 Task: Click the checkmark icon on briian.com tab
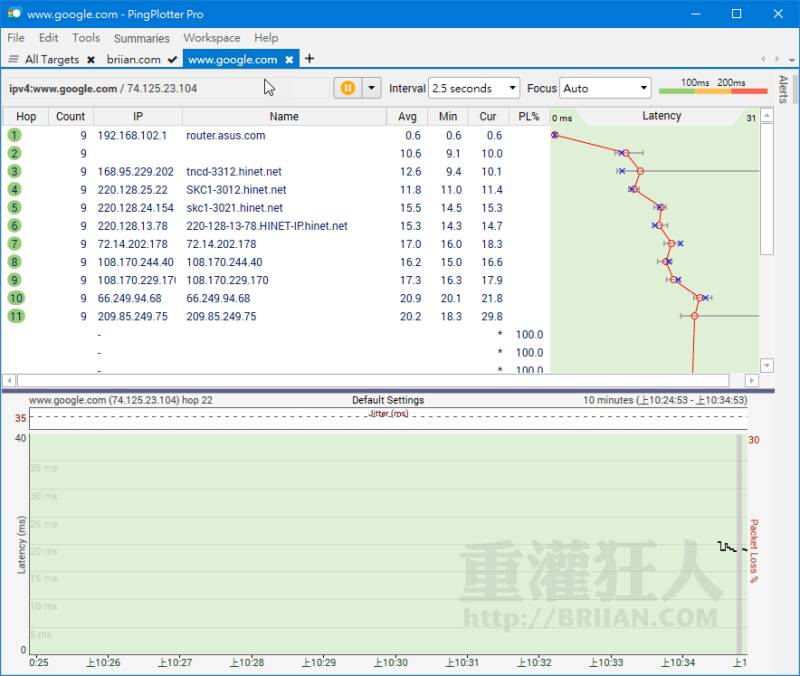[172, 60]
